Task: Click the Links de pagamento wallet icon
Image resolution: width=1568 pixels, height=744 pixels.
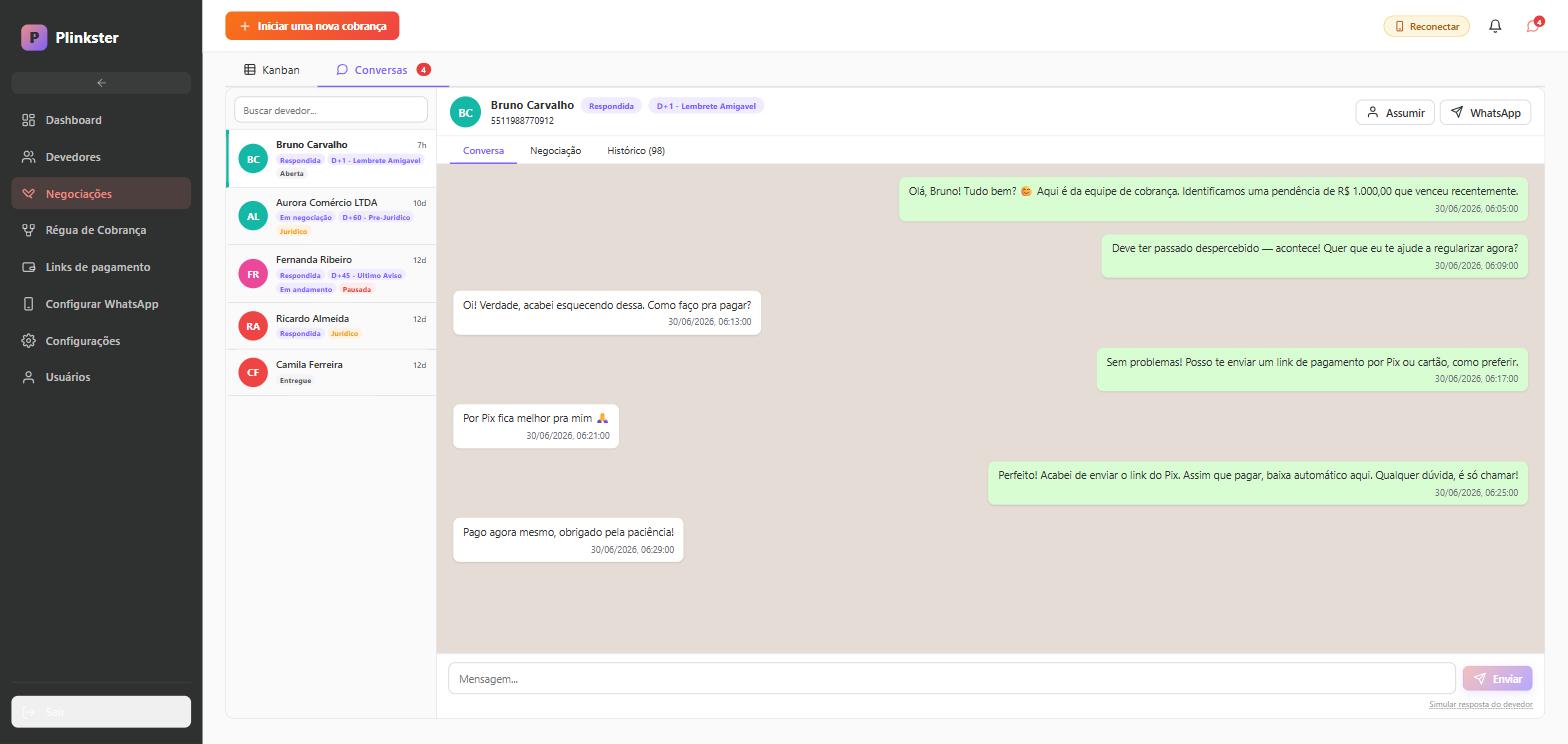Action: [28, 267]
